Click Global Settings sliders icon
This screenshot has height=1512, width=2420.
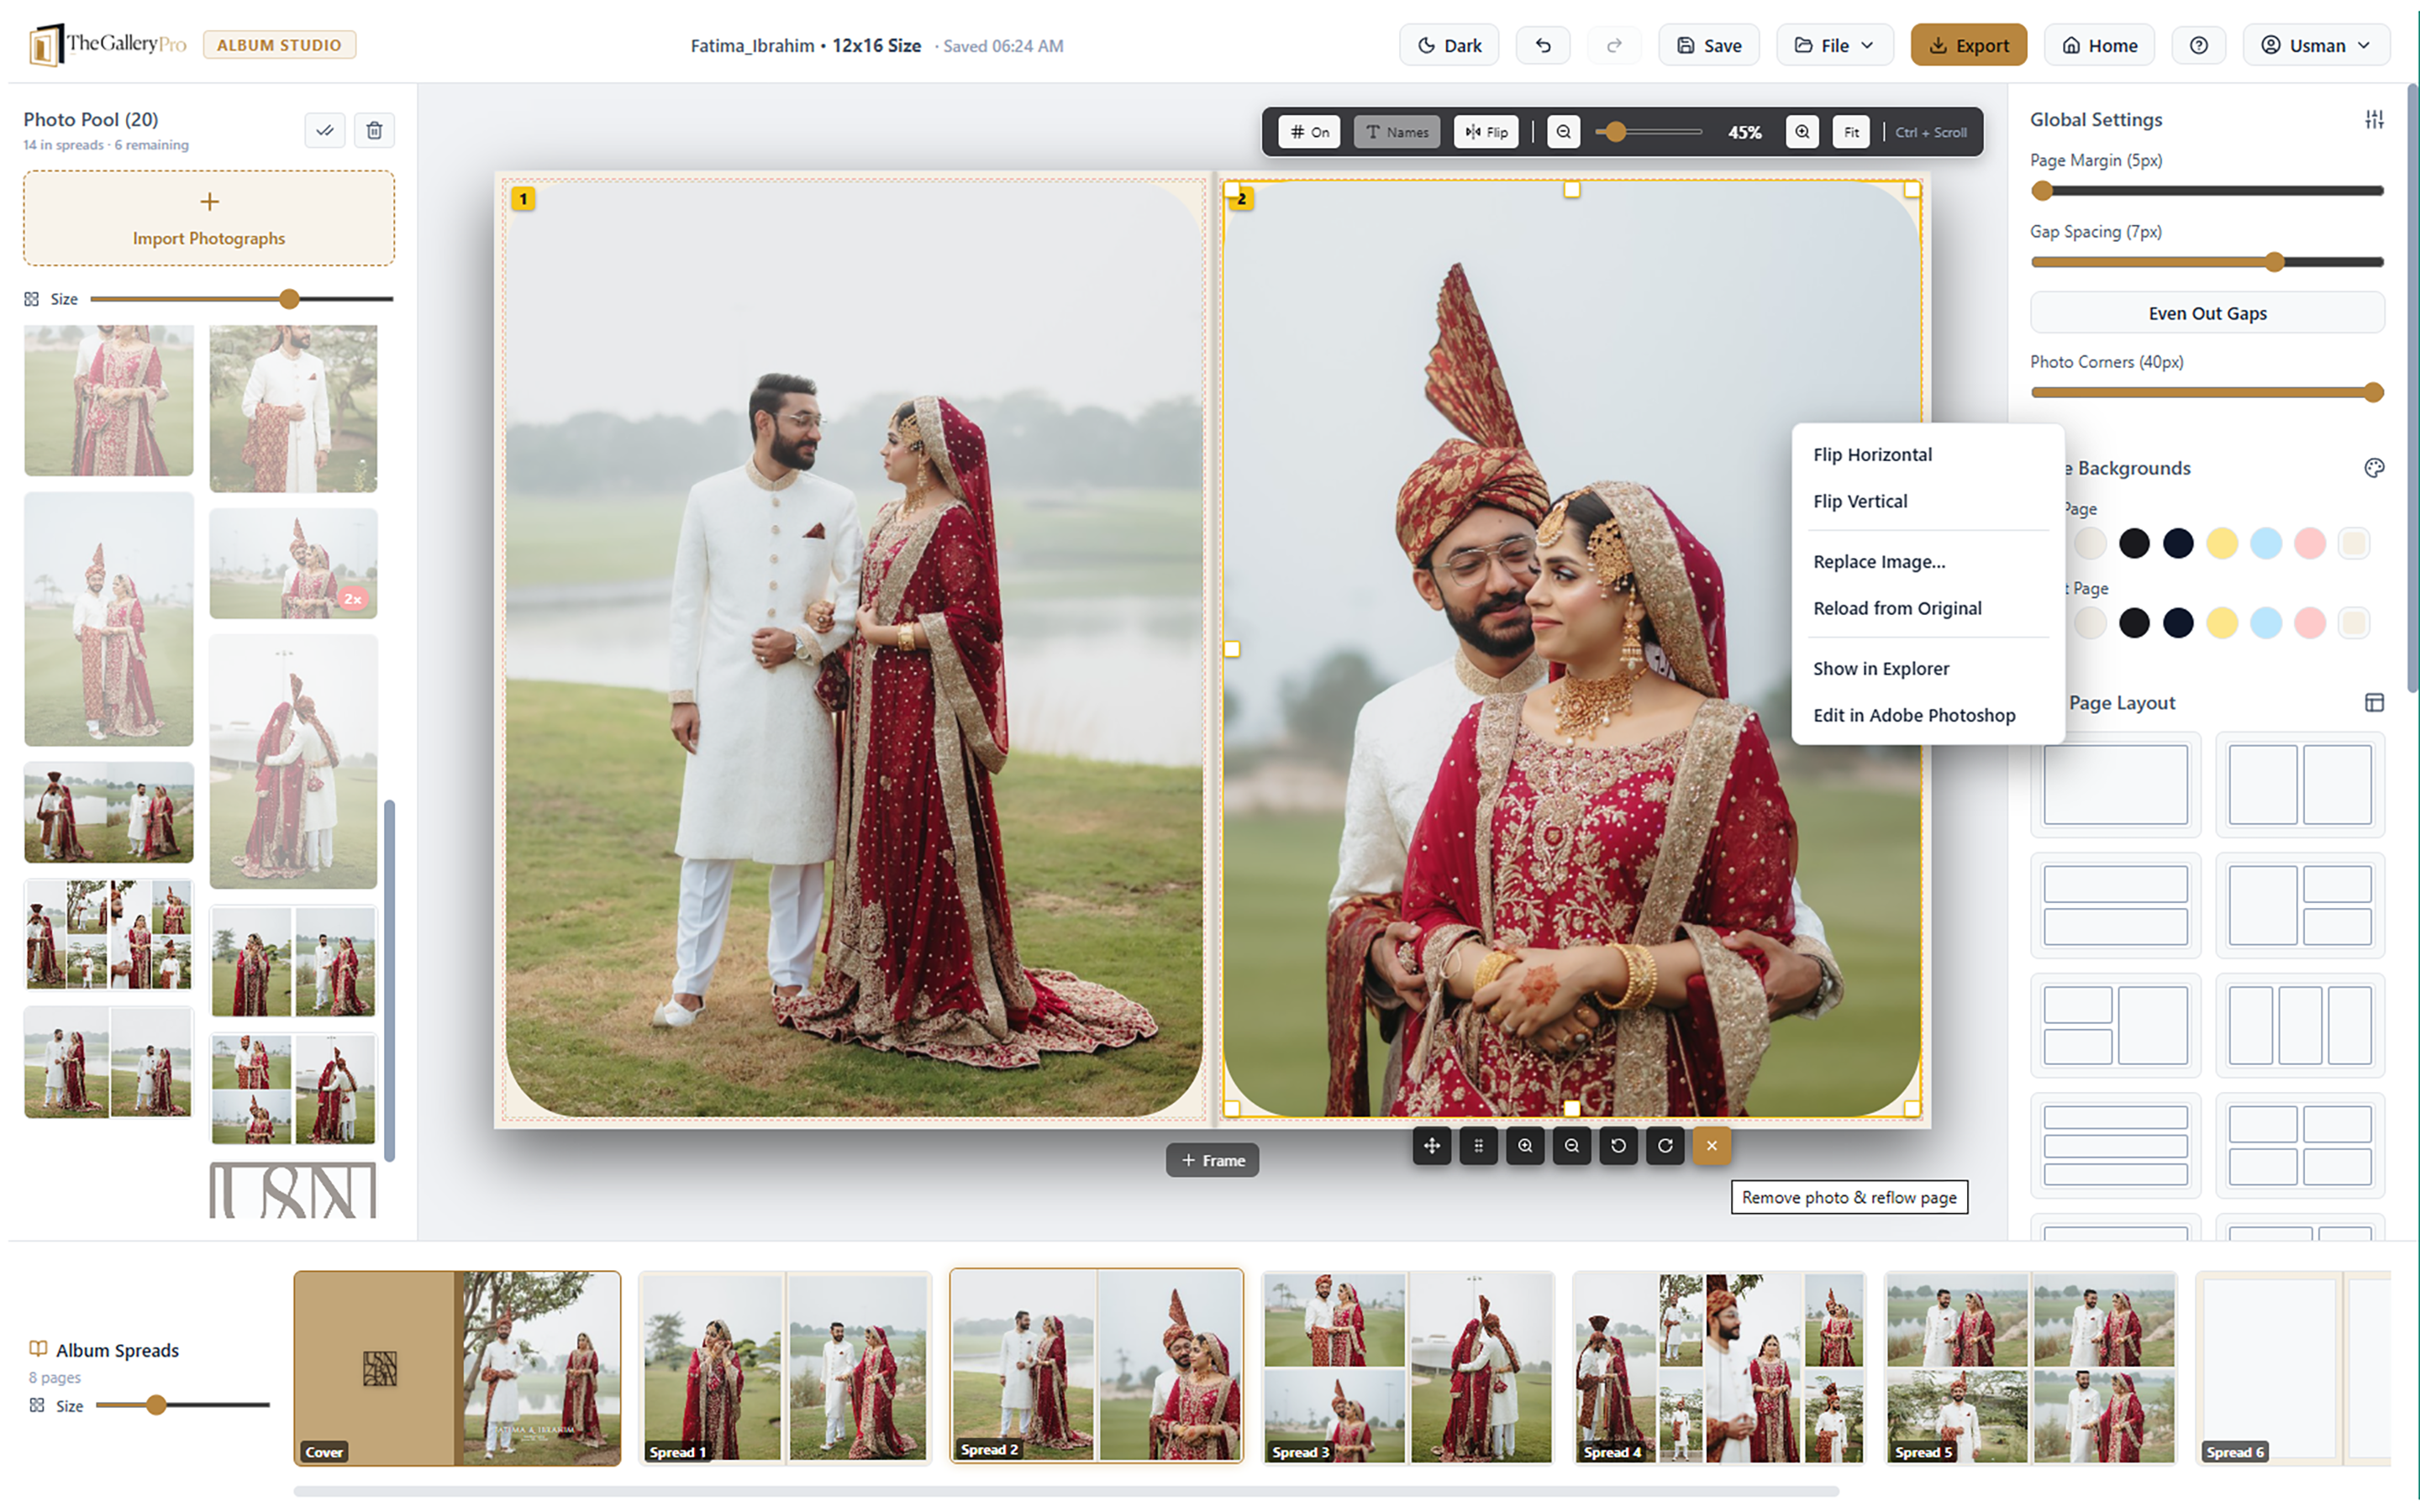2374,120
